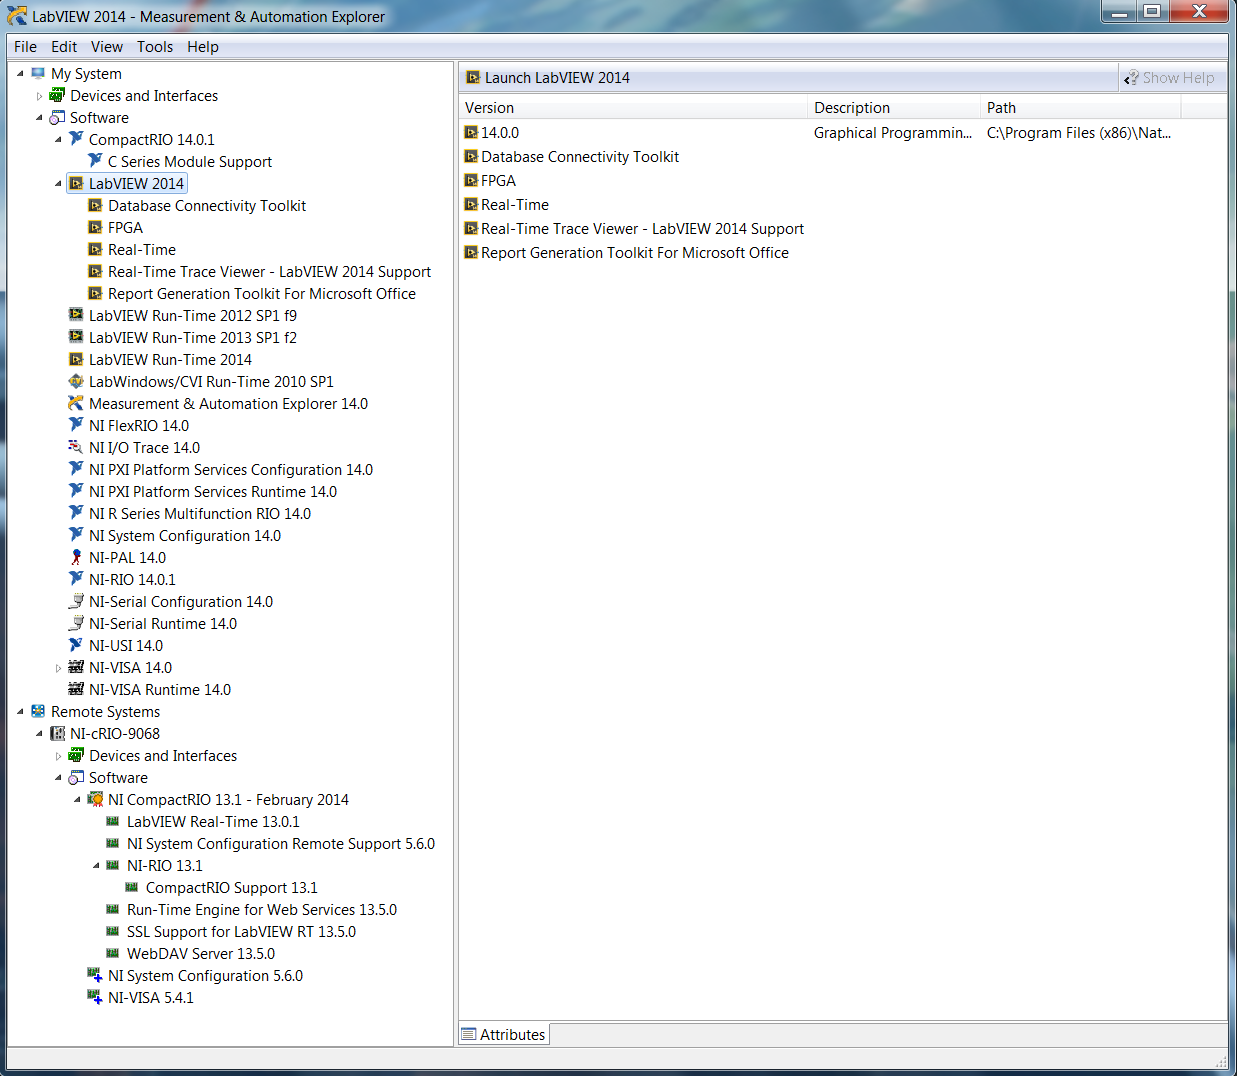
Task: Select NI FlexRIO 14.0 in the tree
Action: 139,425
